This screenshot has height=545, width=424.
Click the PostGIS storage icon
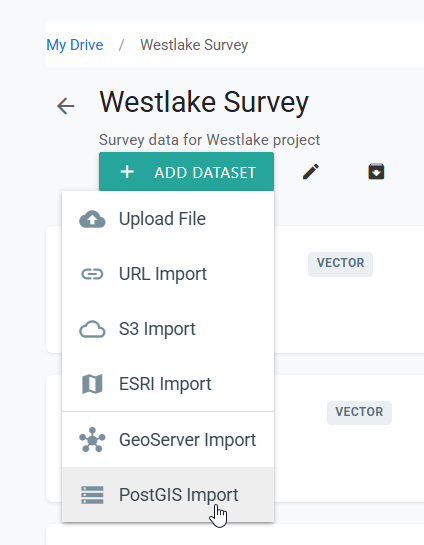(92, 495)
